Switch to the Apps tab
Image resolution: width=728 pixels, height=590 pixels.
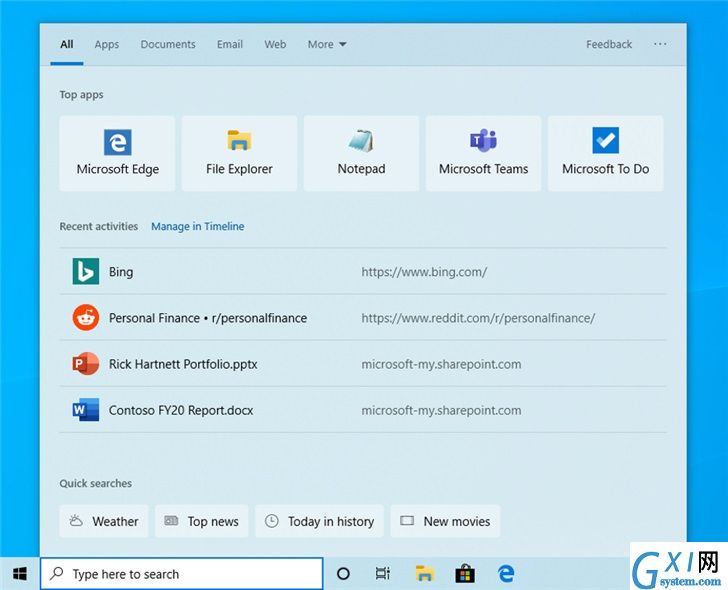tap(107, 45)
